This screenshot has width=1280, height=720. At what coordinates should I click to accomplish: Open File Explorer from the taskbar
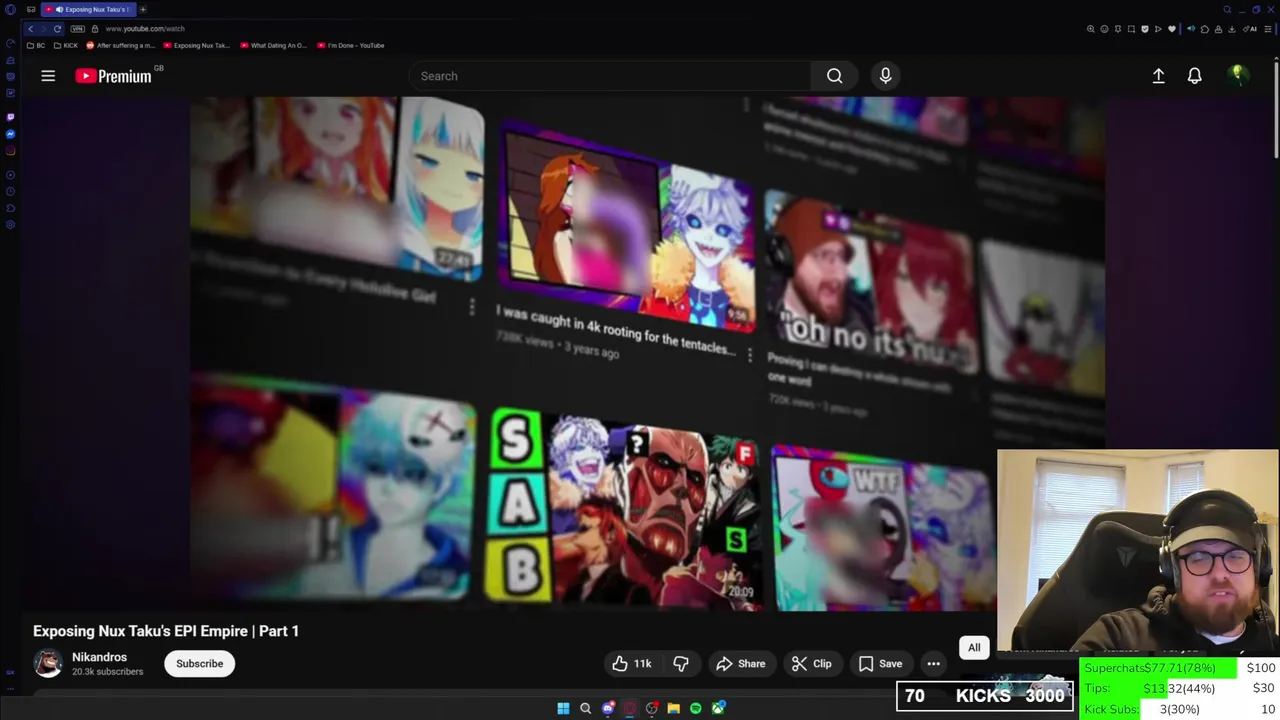[x=673, y=708]
